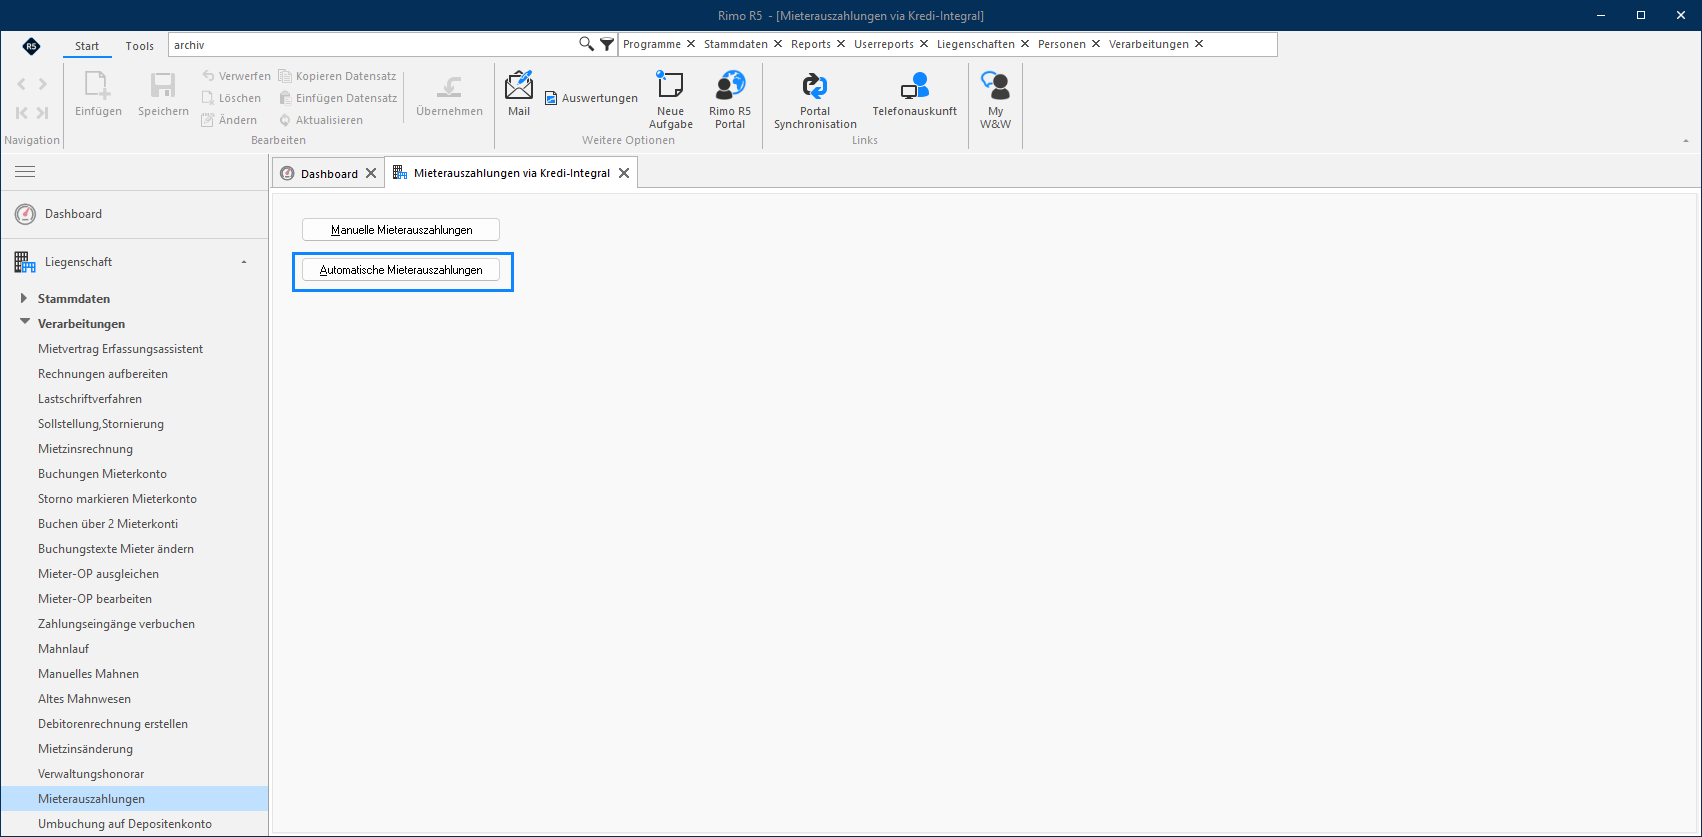Image resolution: width=1702 pixels, height=837 pixels.
Task: Collapse the Liegenschaft section arrow
Action: [244, 262]
